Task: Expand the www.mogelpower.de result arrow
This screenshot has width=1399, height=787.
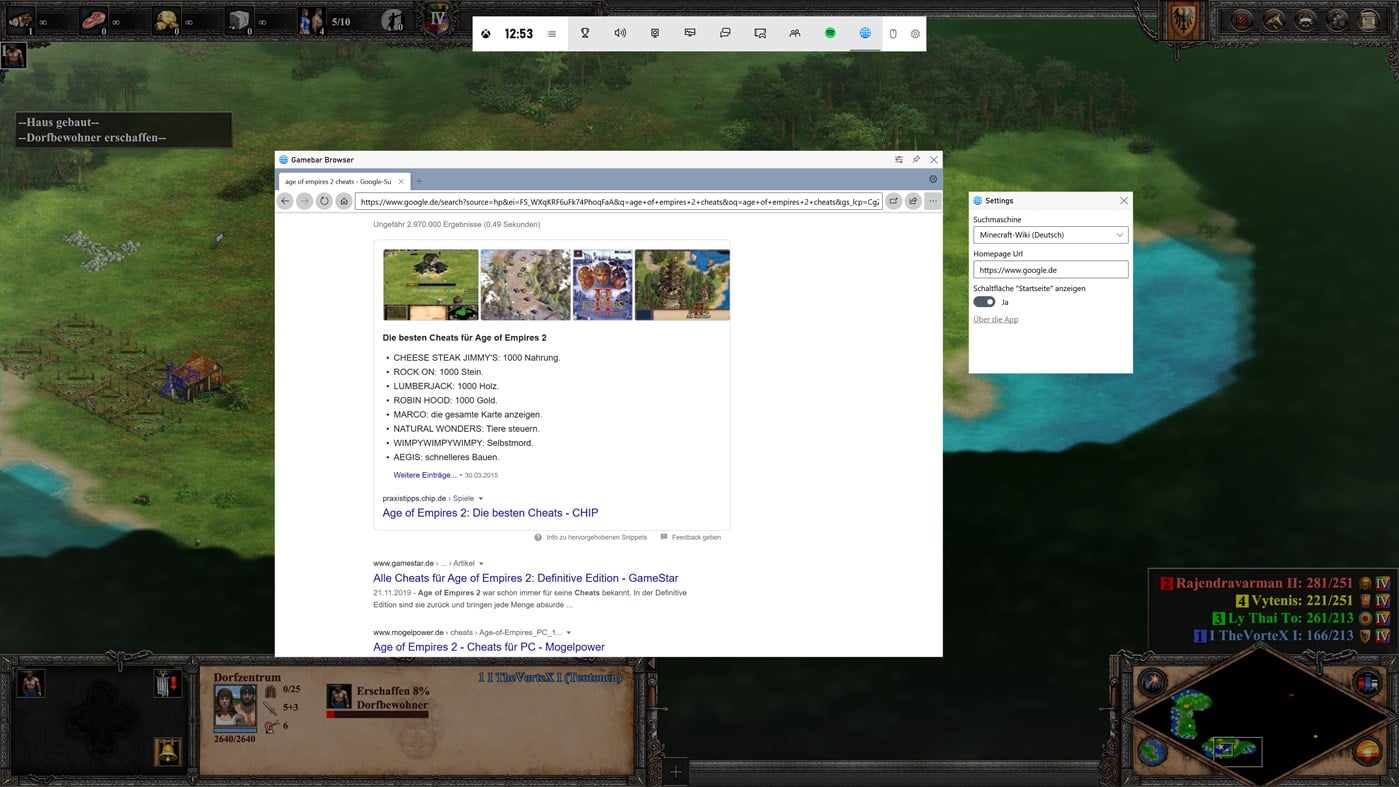Action: coord(569,632)
